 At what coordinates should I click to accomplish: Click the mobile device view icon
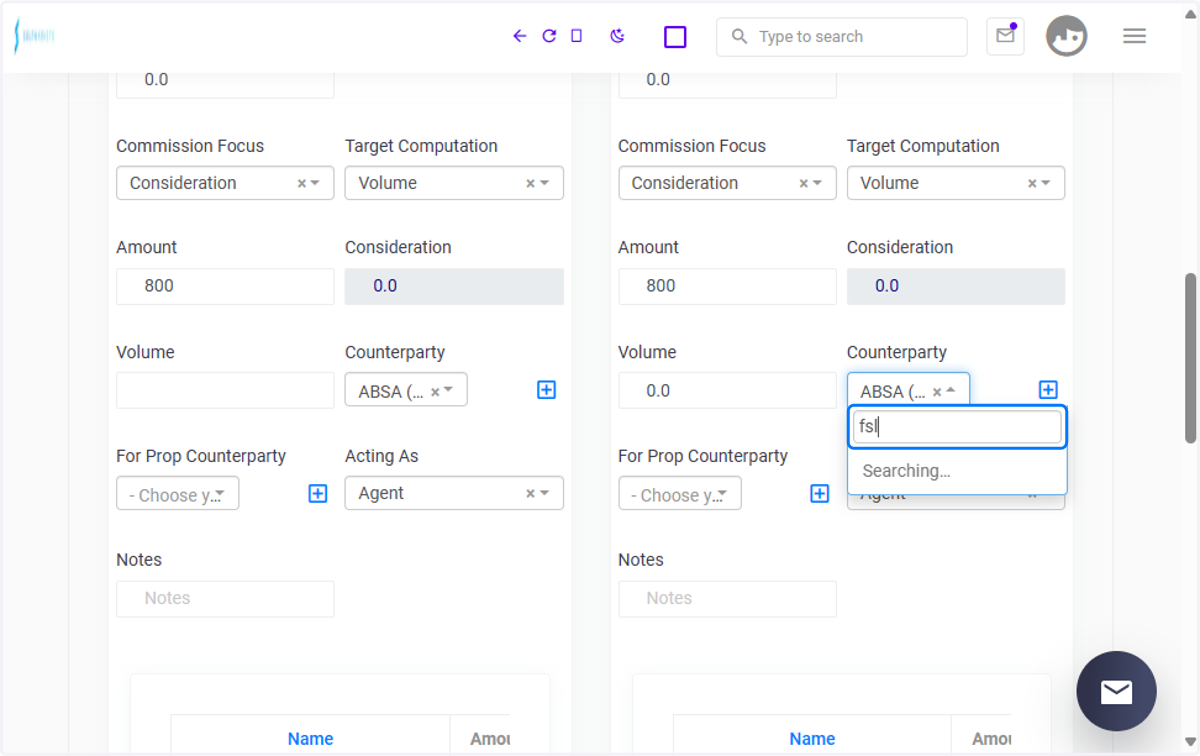tap(576, 36)
